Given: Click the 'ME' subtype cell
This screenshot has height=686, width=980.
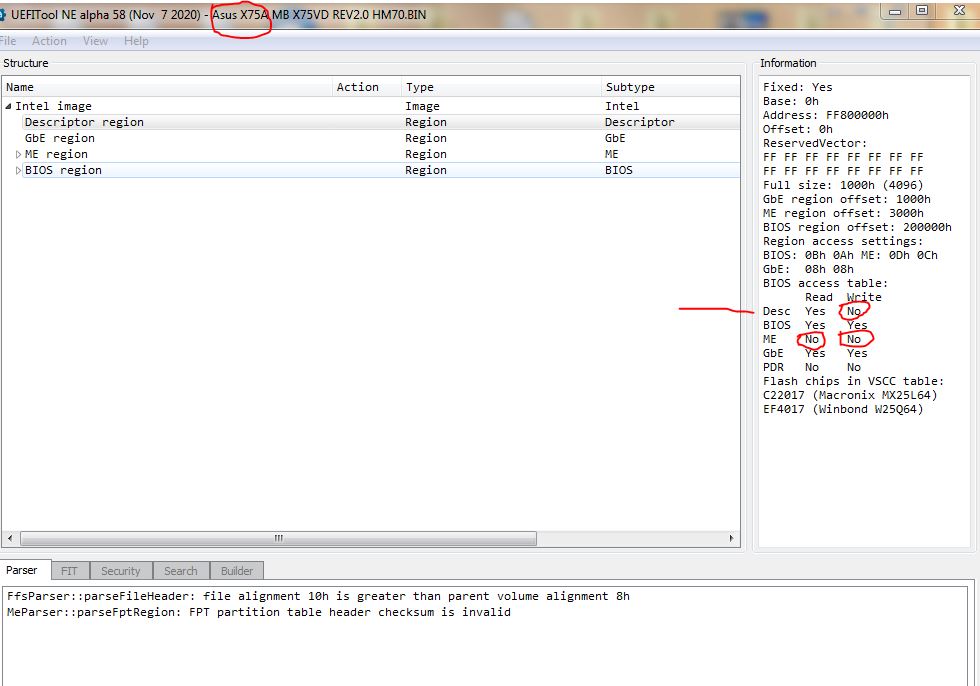Looking at the screenshot, I should tap(611, 154).
